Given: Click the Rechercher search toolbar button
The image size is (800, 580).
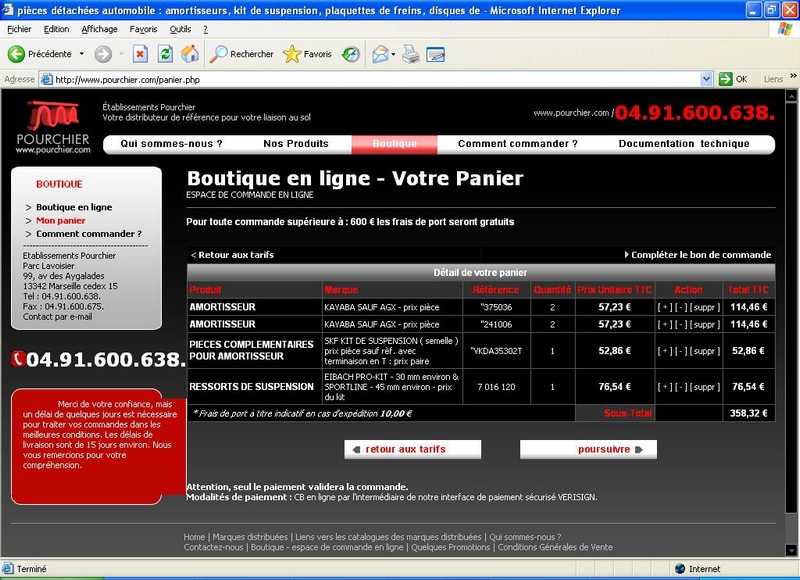Looking at the screenshot, I should point(242,54).
